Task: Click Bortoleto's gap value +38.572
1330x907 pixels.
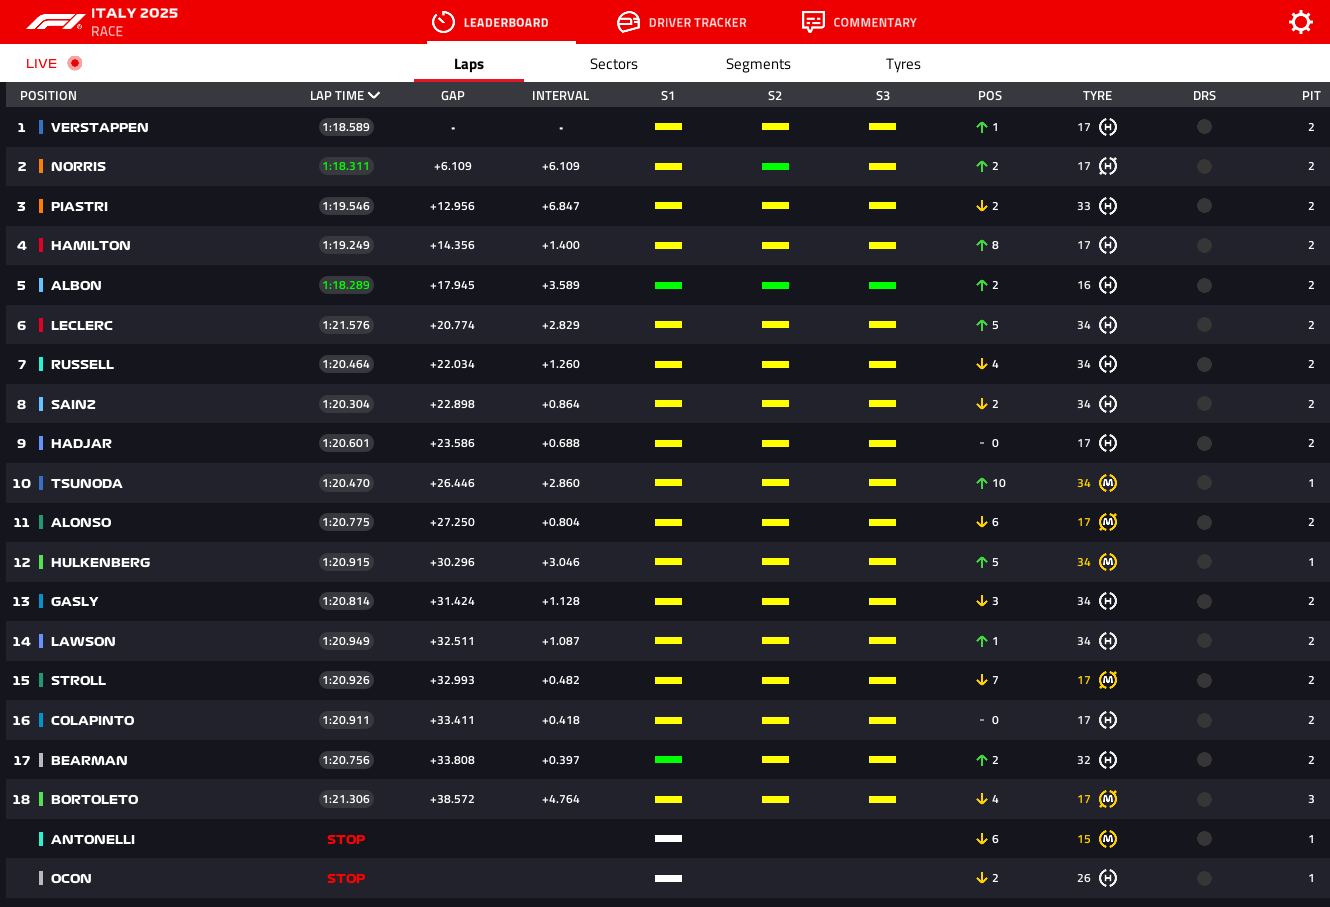Action: [453, 799]
